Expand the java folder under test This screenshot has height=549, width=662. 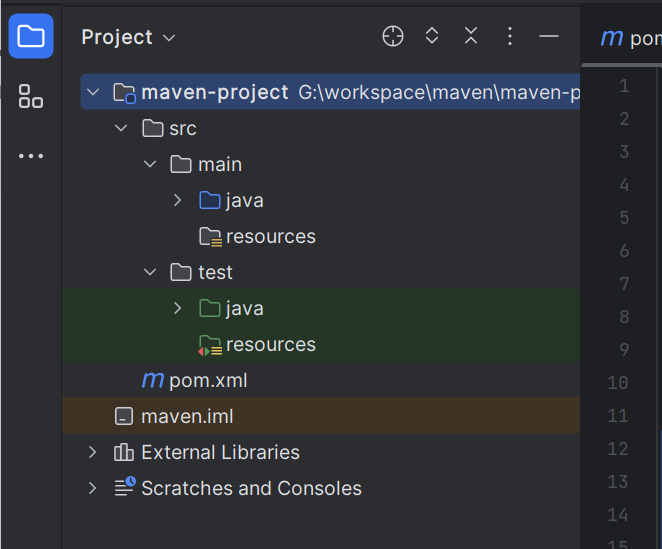click(x=178, y=309)
